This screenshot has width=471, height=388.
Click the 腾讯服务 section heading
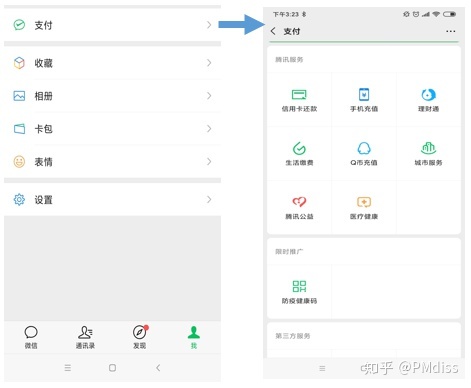(x=289, y=60)
